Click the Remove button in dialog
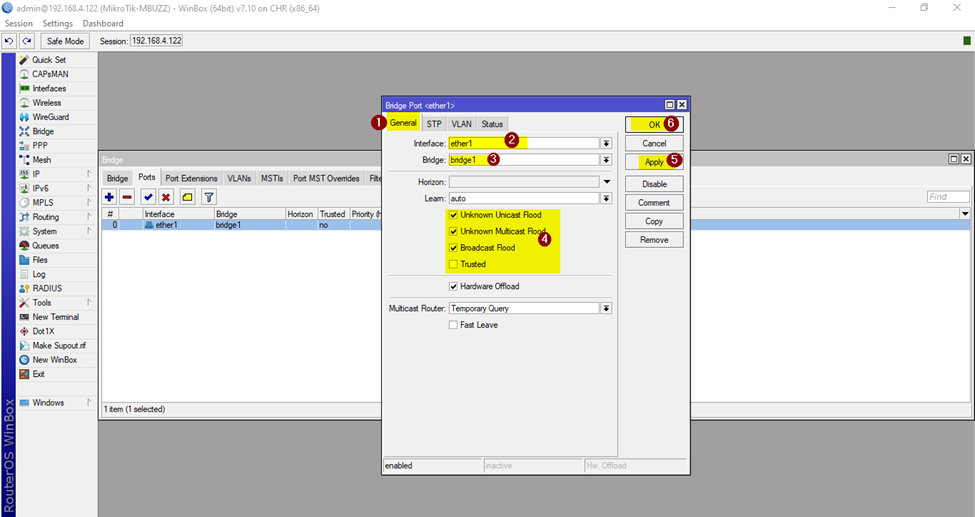Viewport: 975px width, 517px height. point(654,240)
